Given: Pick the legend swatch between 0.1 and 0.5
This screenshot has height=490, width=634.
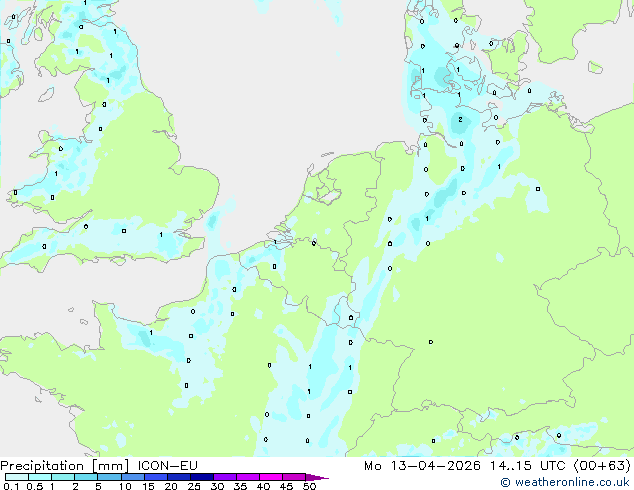Looking at the screenshot, I should click(17, 477).
